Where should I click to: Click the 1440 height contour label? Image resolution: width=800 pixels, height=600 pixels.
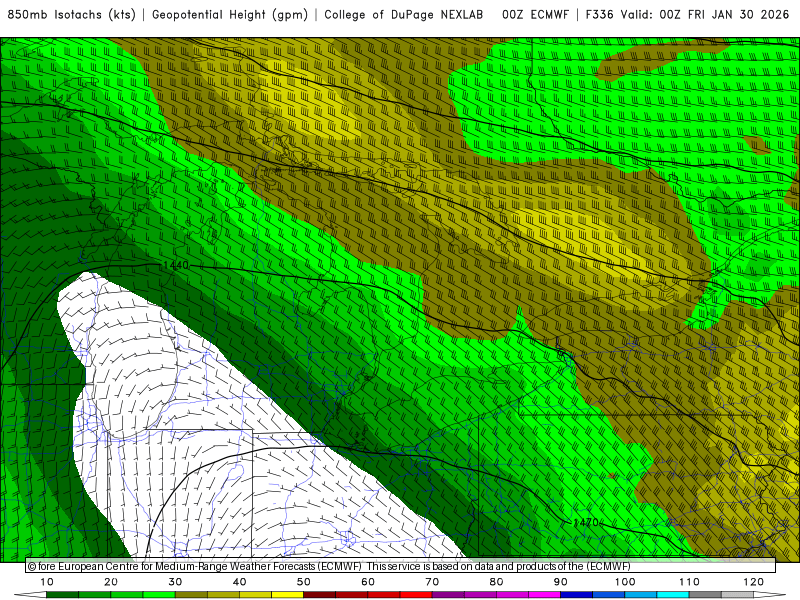point(176,265)
